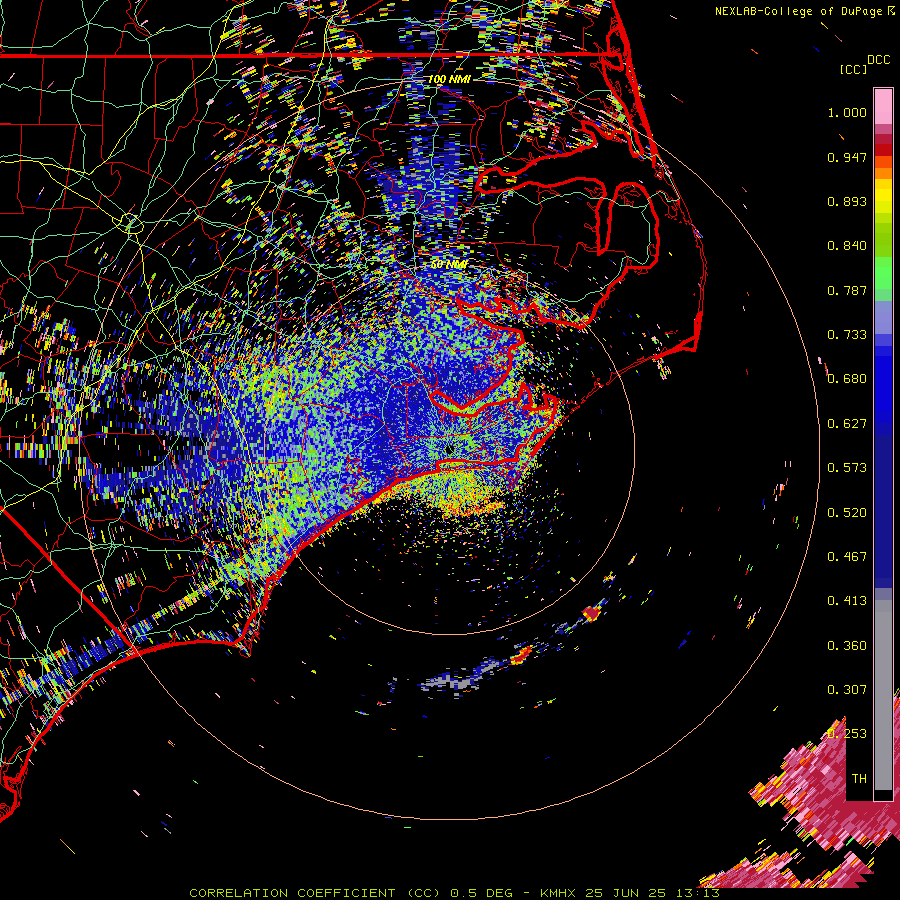Click the 50 NMI range ring label
900x900 pixels.
(x=448, y=265)
